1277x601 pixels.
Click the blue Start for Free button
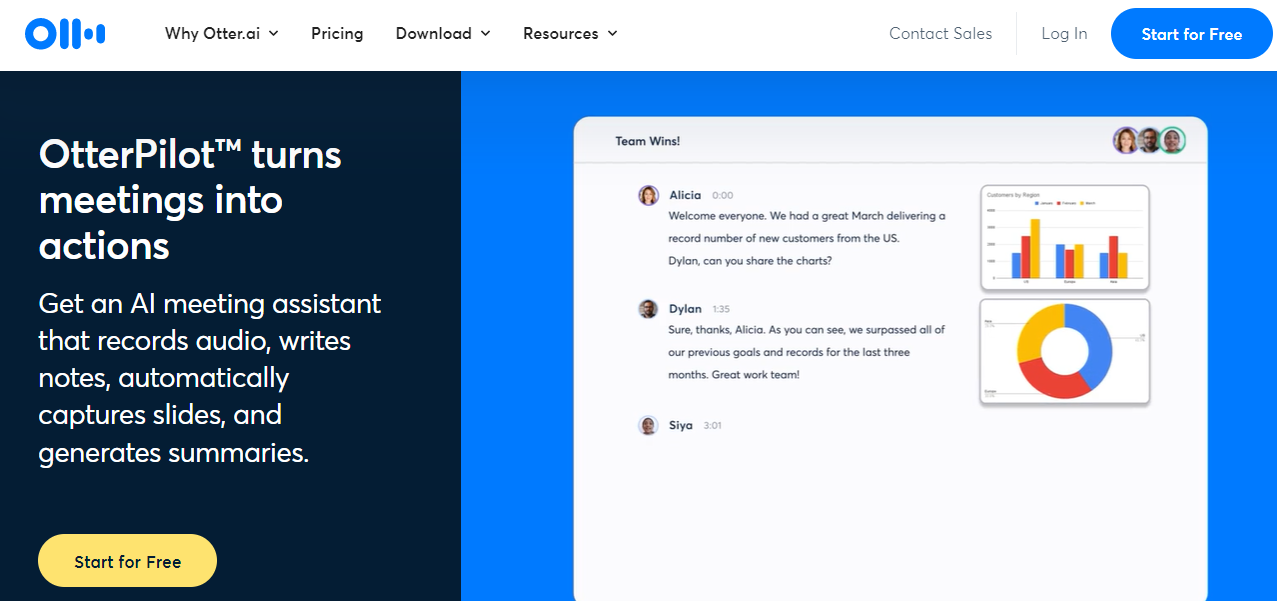(x=1191, y=34)
